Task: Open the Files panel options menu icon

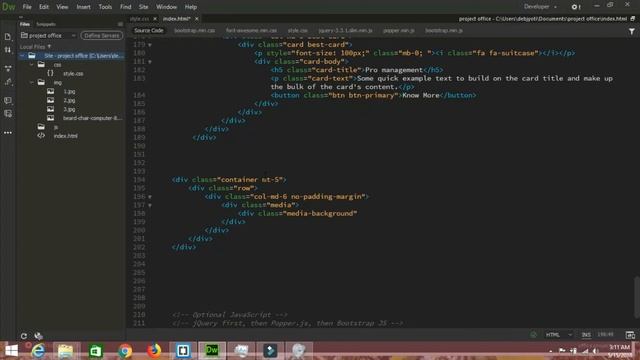Action: [120, 24]
